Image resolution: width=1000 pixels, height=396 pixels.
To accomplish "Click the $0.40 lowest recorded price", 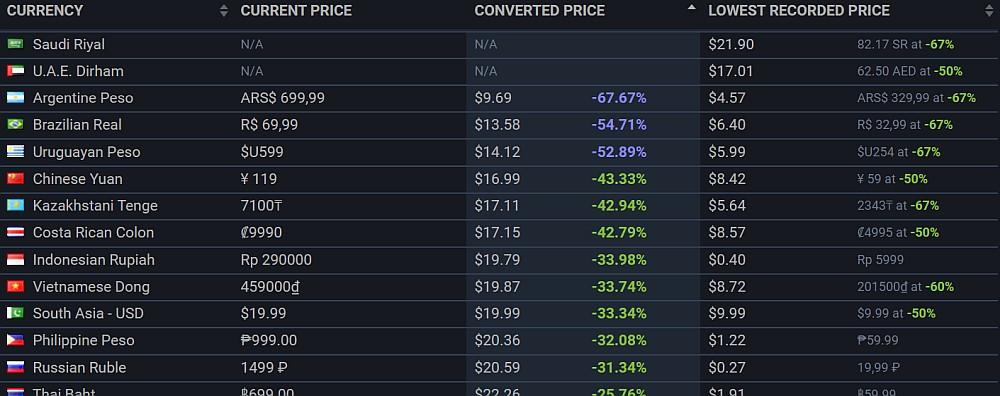I will click(727, 260).
